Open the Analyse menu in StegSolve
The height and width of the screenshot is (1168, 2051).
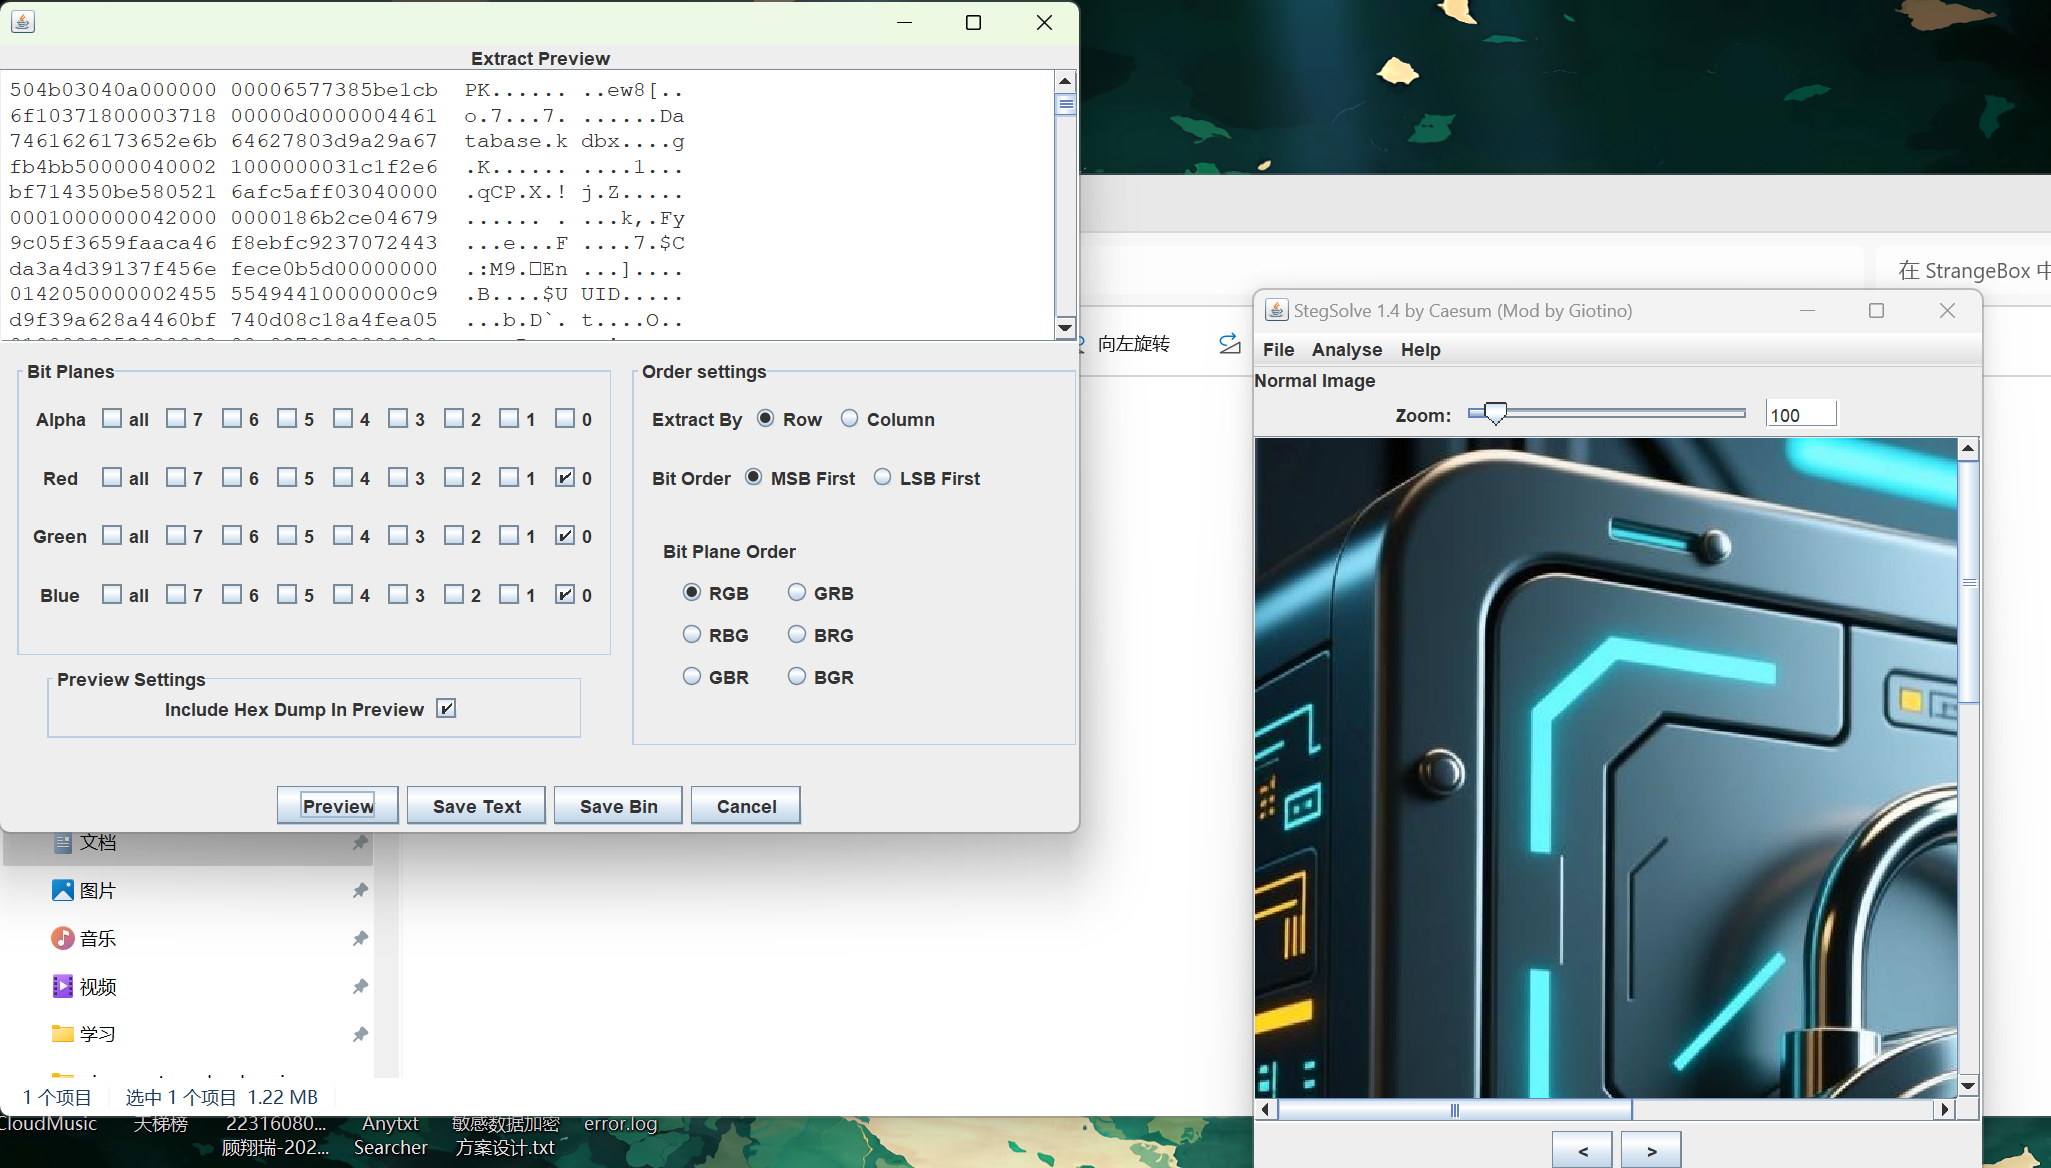1346,349
